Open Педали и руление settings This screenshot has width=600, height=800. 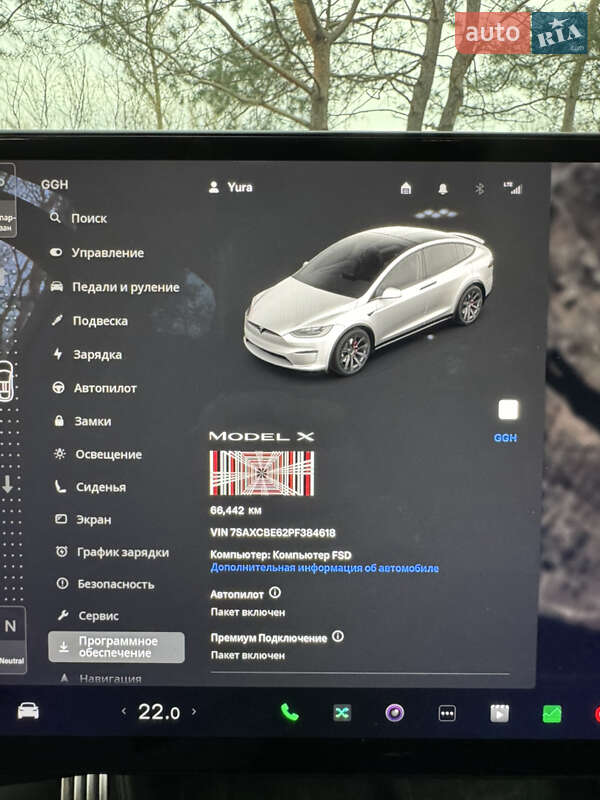[x=115, y=287]
